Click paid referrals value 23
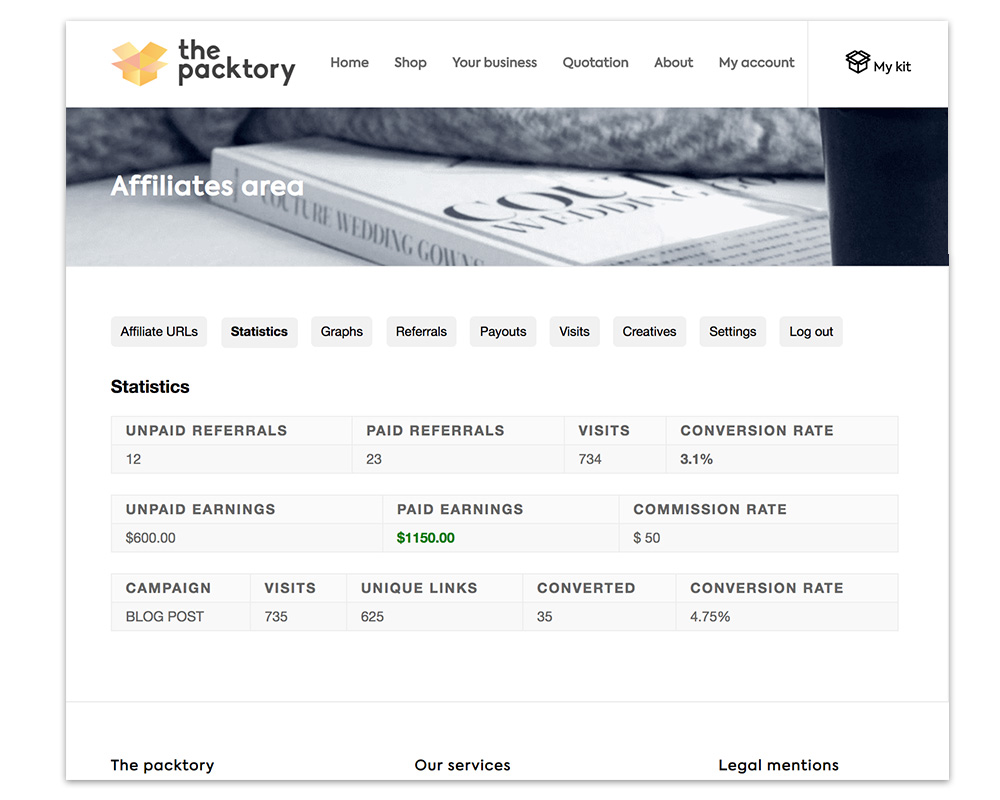Image resolution: width=1000 pixels, height=800 pixels. pyautogui.click(x=374, y=459)
